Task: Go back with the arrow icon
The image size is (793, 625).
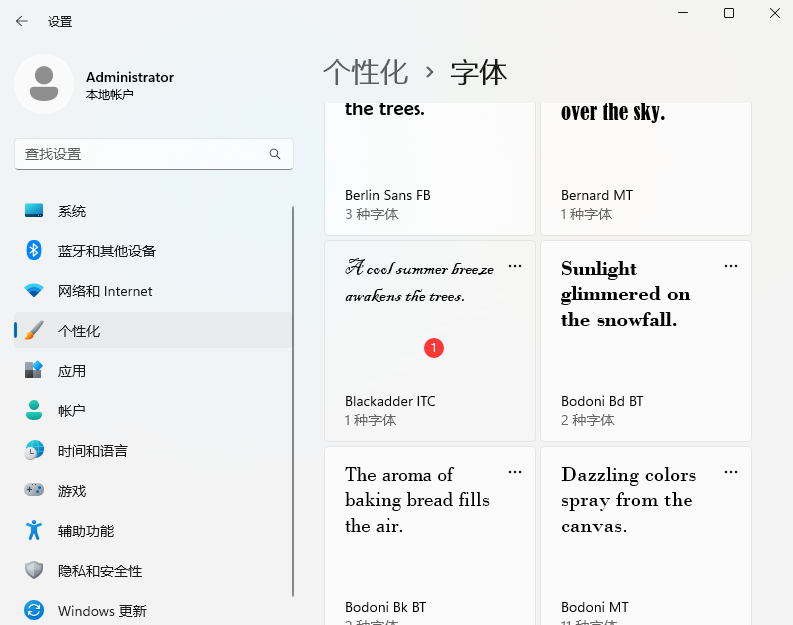Action: pos(22,21)
